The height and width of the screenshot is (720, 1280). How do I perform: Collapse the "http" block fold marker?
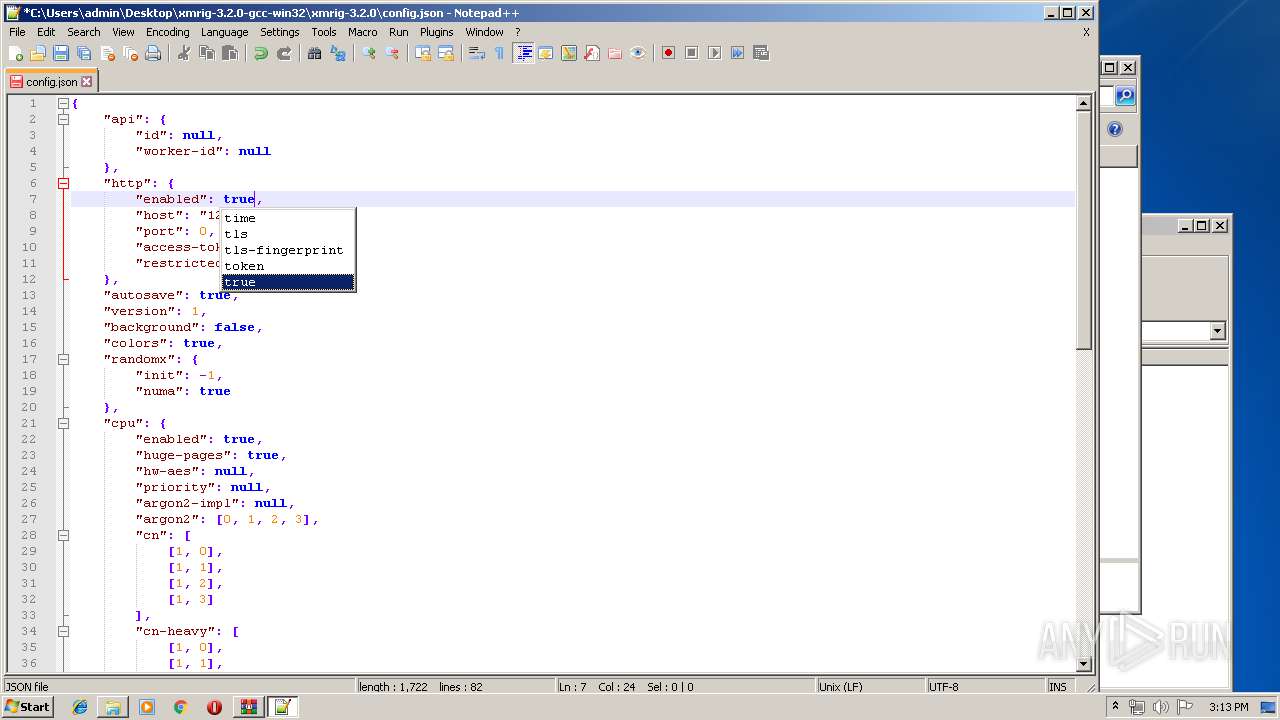[x=63, y=183]
